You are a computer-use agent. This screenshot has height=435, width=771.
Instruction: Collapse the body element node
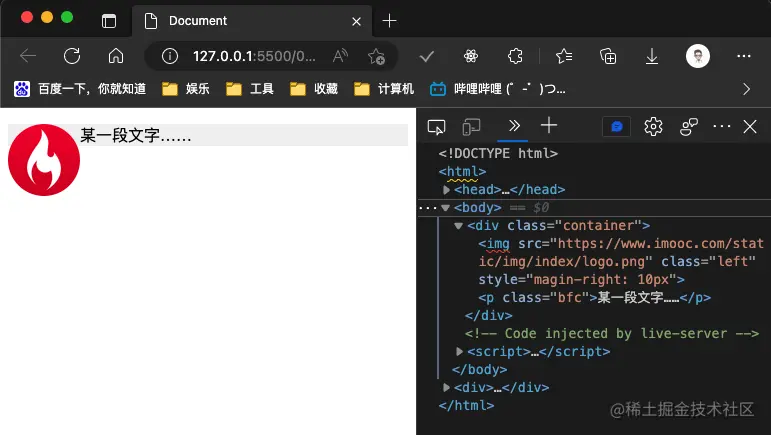445,208
